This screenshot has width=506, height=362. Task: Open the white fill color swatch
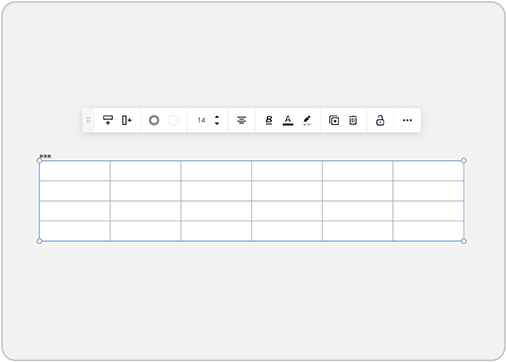coord(173,120)
